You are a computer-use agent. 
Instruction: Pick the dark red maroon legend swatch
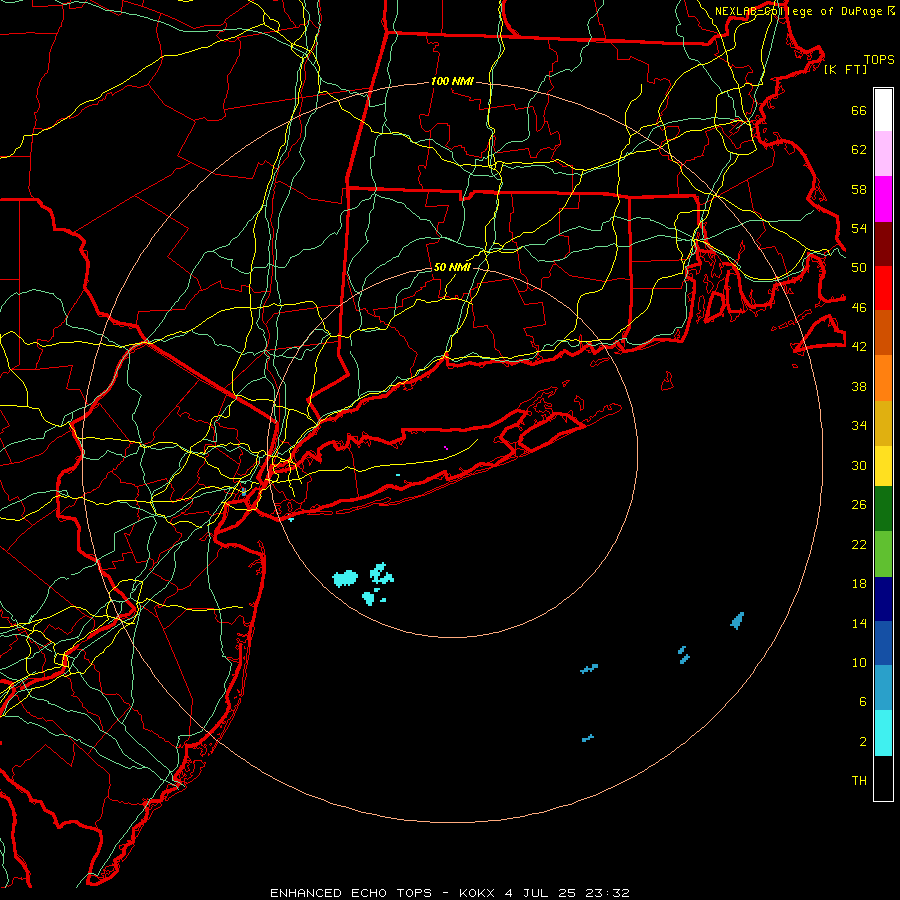tap(883, 244)
